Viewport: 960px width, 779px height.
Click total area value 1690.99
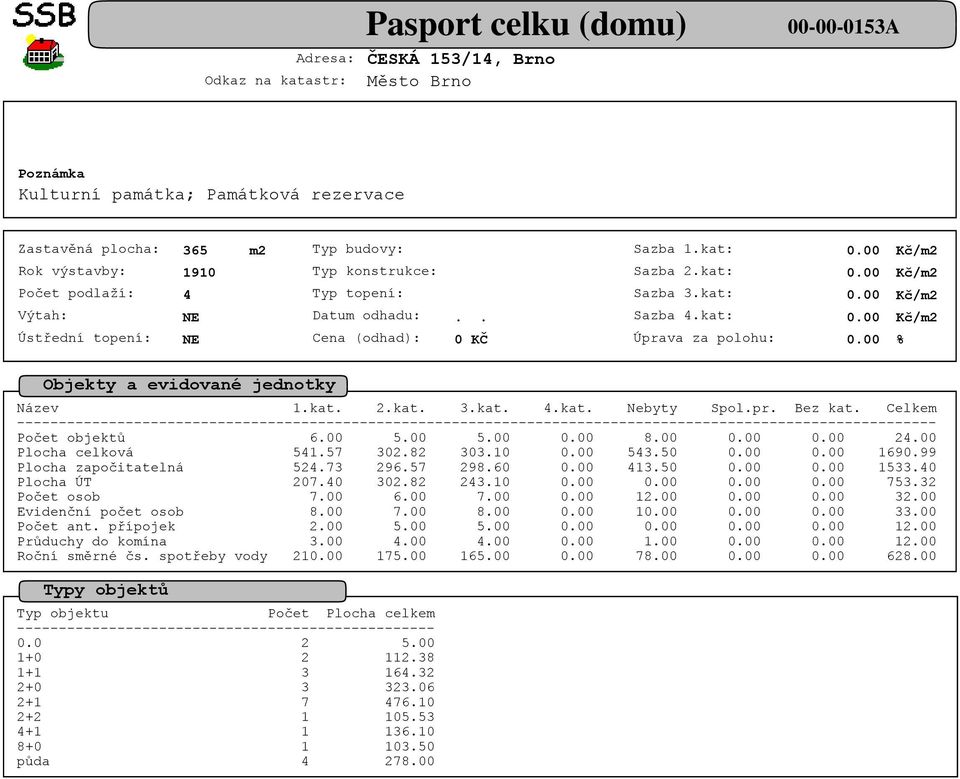coord(907,453)
